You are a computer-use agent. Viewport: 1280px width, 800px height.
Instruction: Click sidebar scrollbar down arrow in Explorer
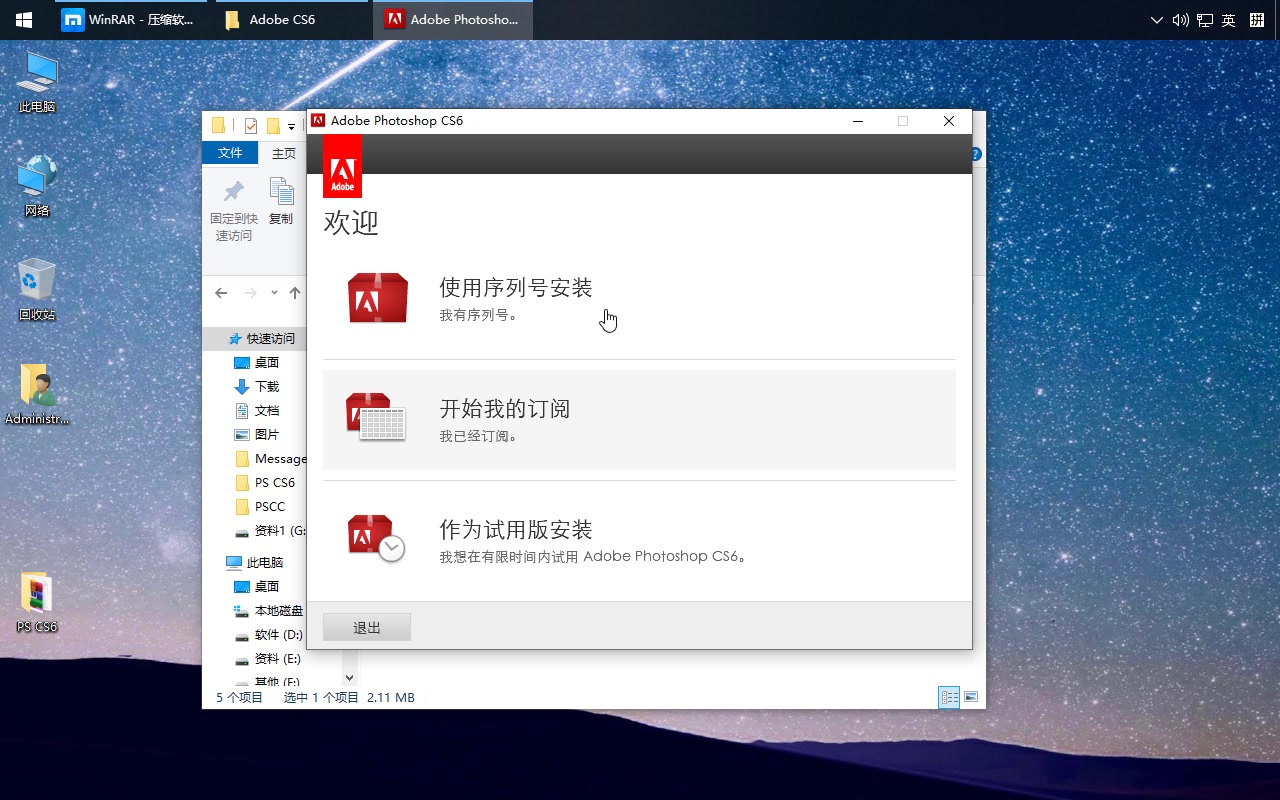pos(349,678)
